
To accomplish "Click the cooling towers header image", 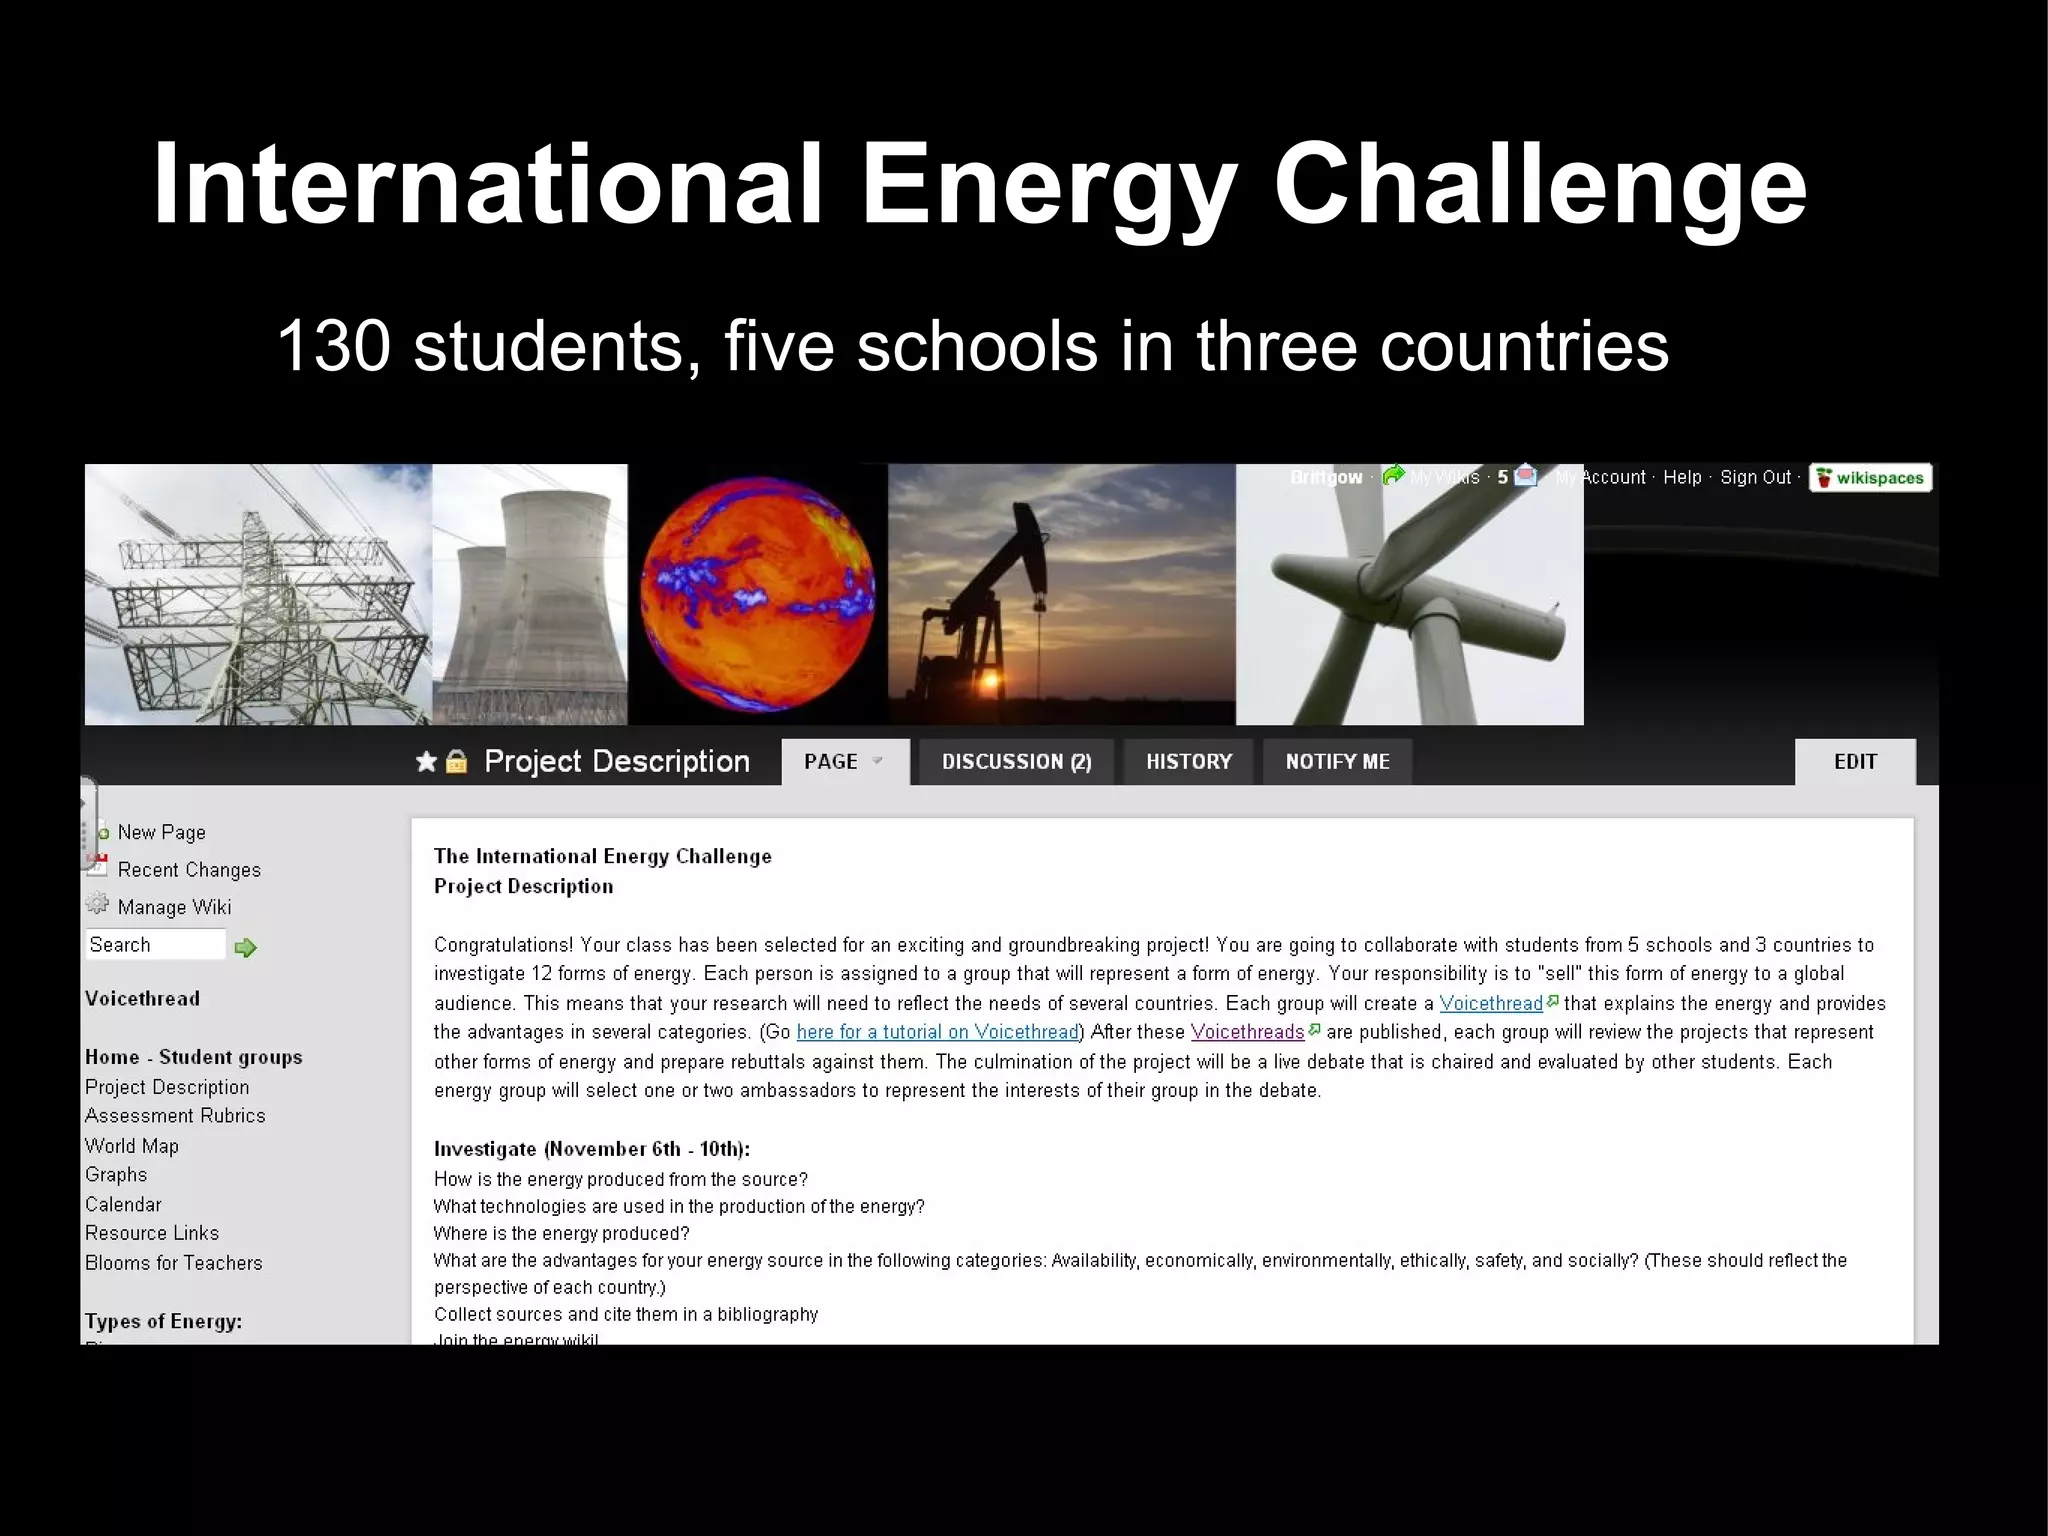I will pos(530,594).
